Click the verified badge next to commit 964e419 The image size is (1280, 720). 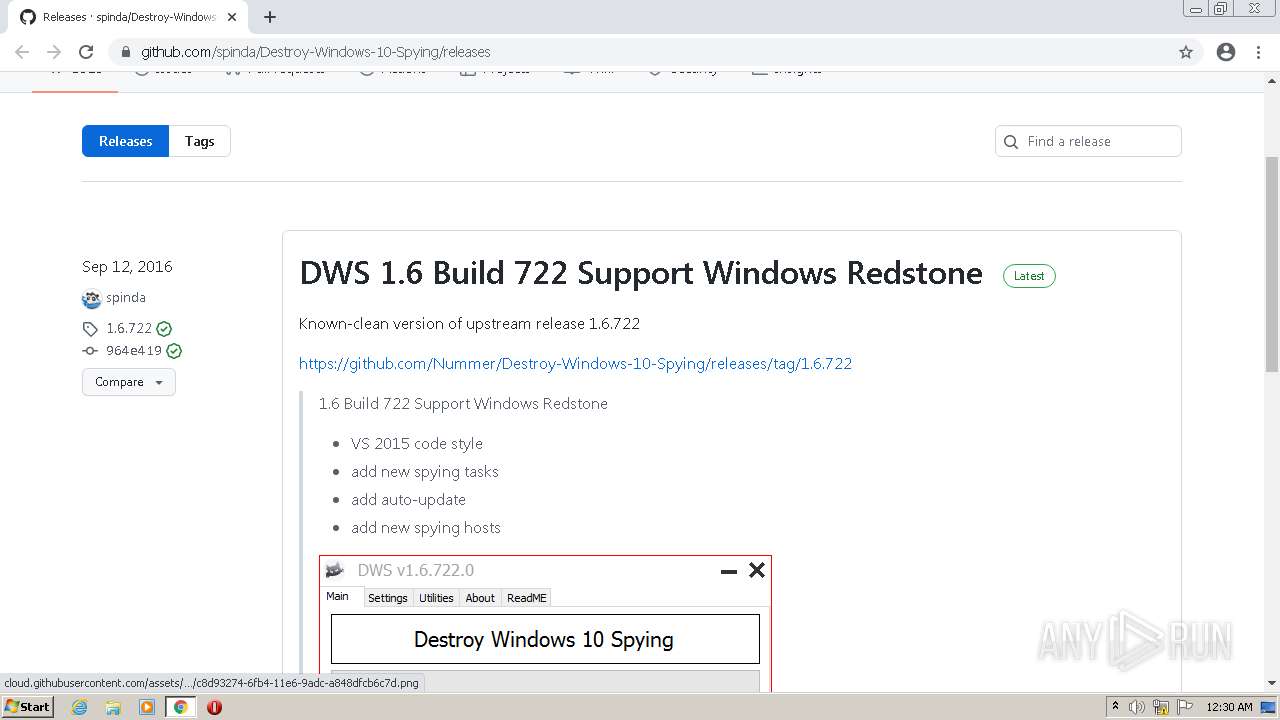174,351
